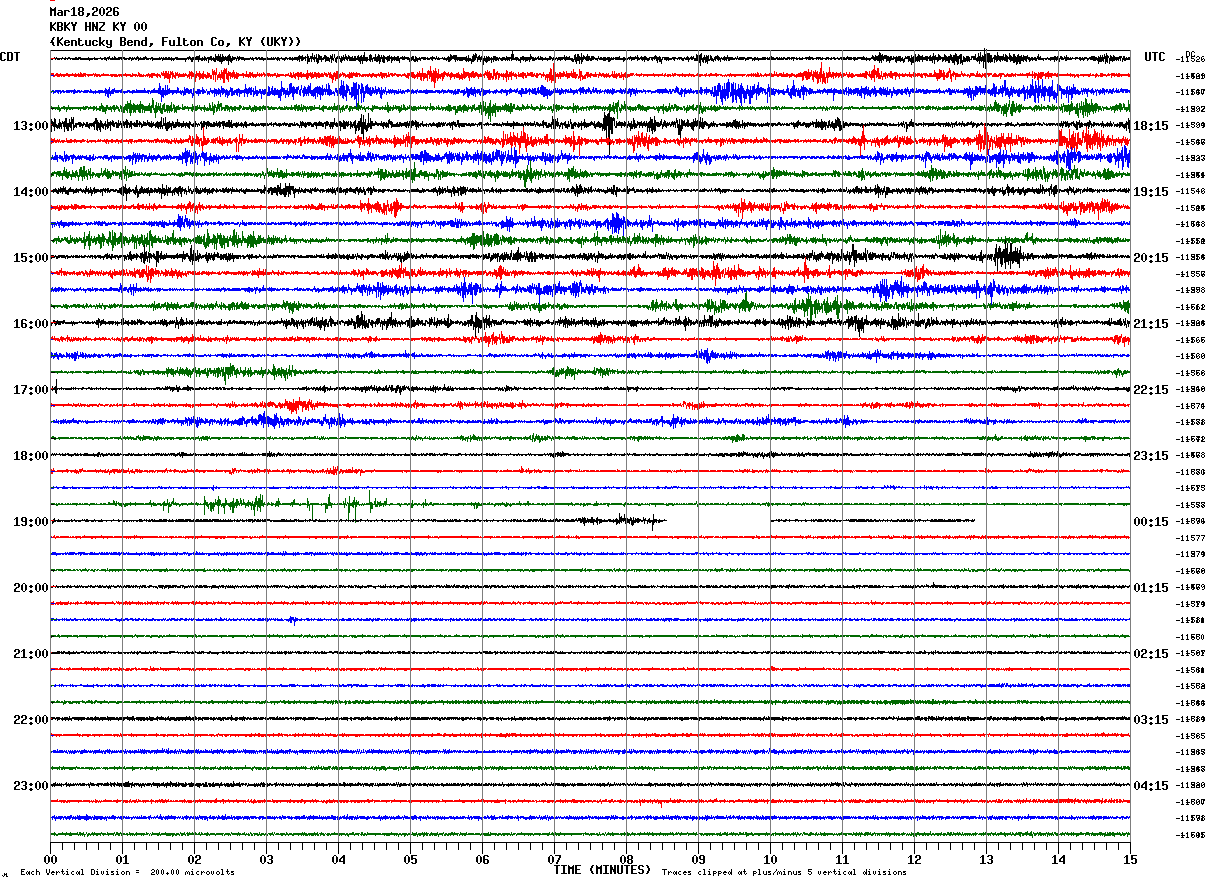Click the 03:15 UTC time label

pos(1150,719)
